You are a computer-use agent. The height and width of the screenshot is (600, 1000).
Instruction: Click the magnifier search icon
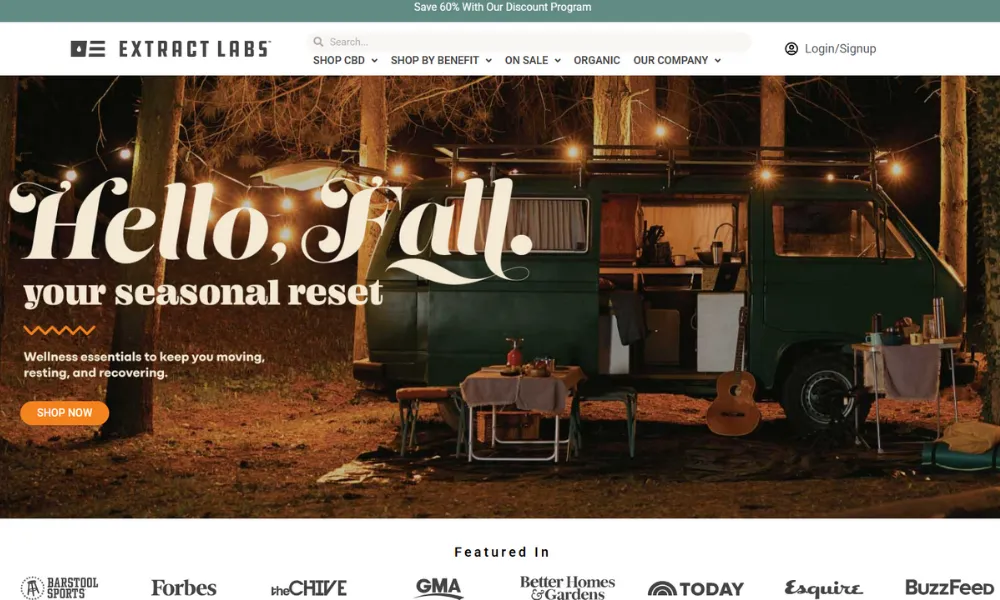coord(318,42)
